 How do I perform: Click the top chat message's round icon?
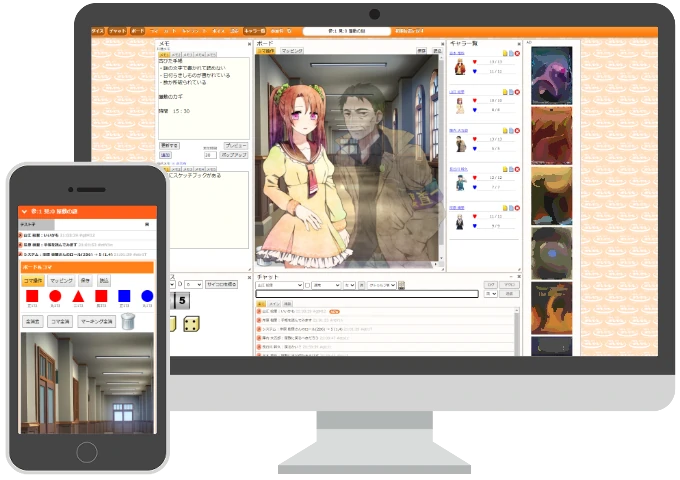tap(259, 311)
